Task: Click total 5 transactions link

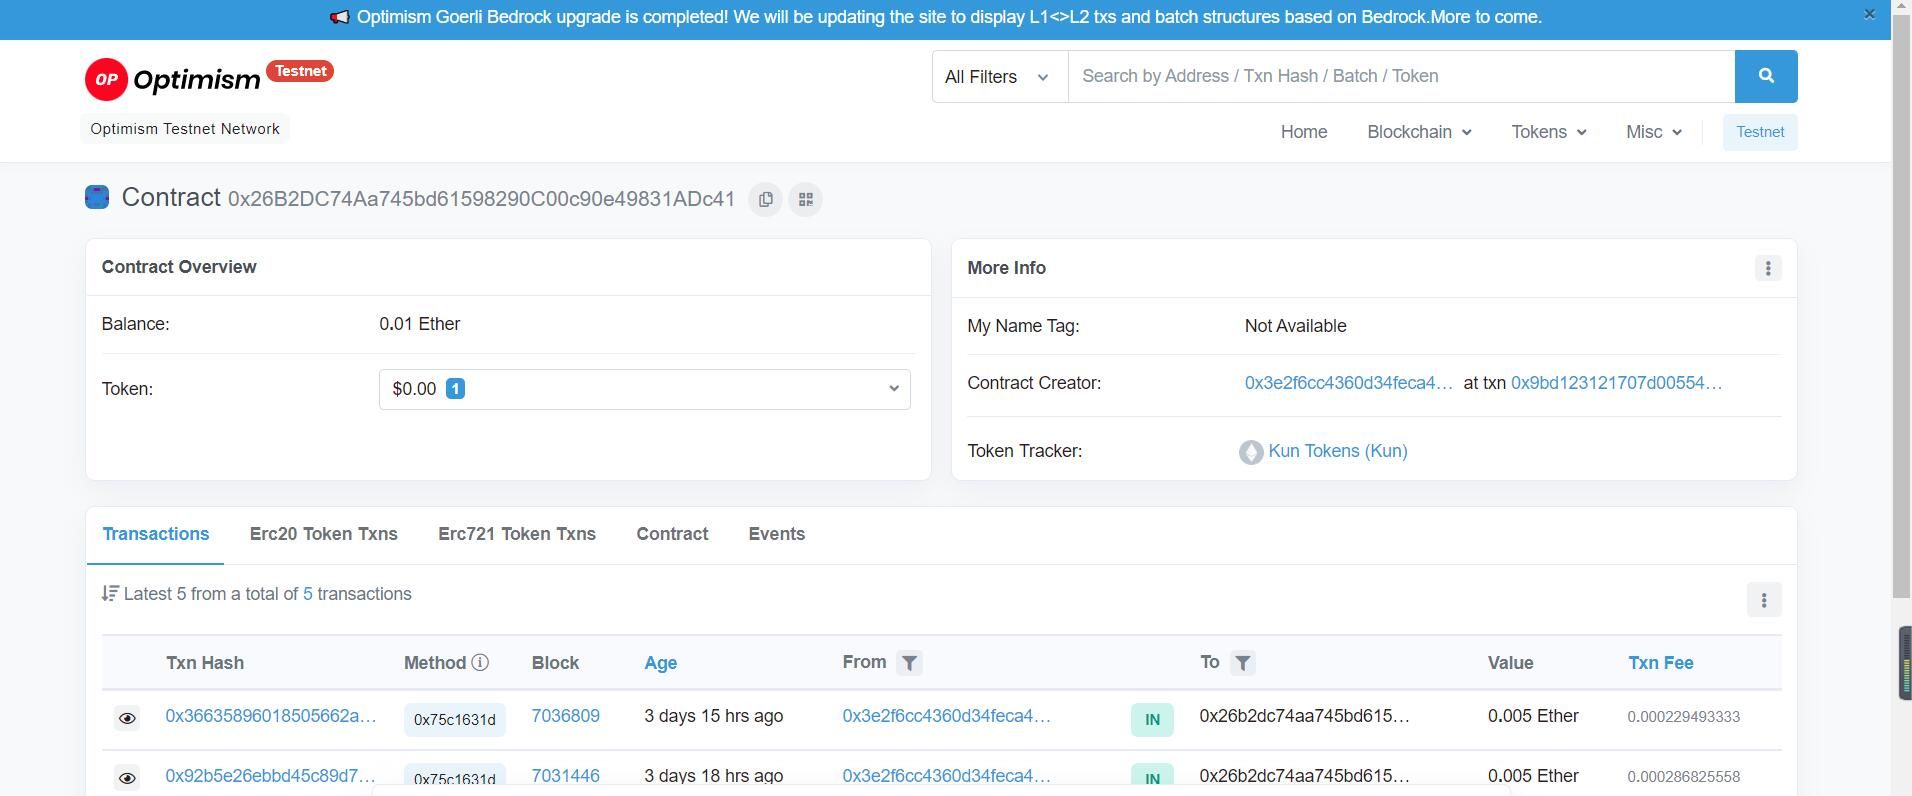Action: (x=308, y=594)
